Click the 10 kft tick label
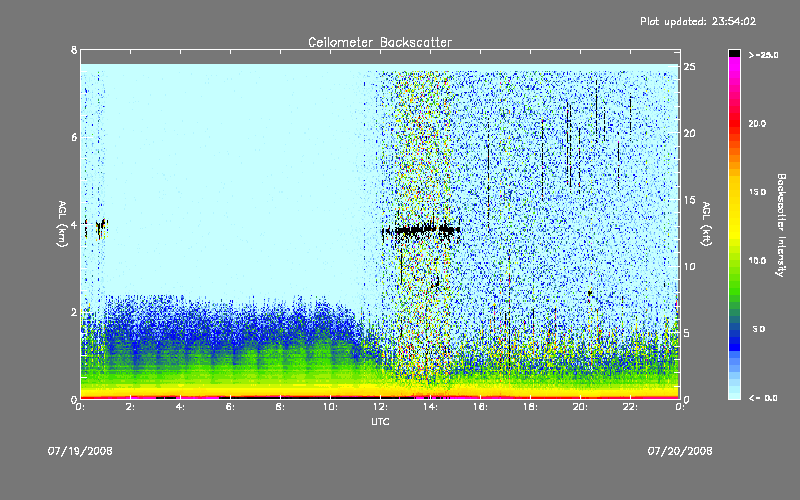Viewport: 800px width, 500px height. pos(690,266)
